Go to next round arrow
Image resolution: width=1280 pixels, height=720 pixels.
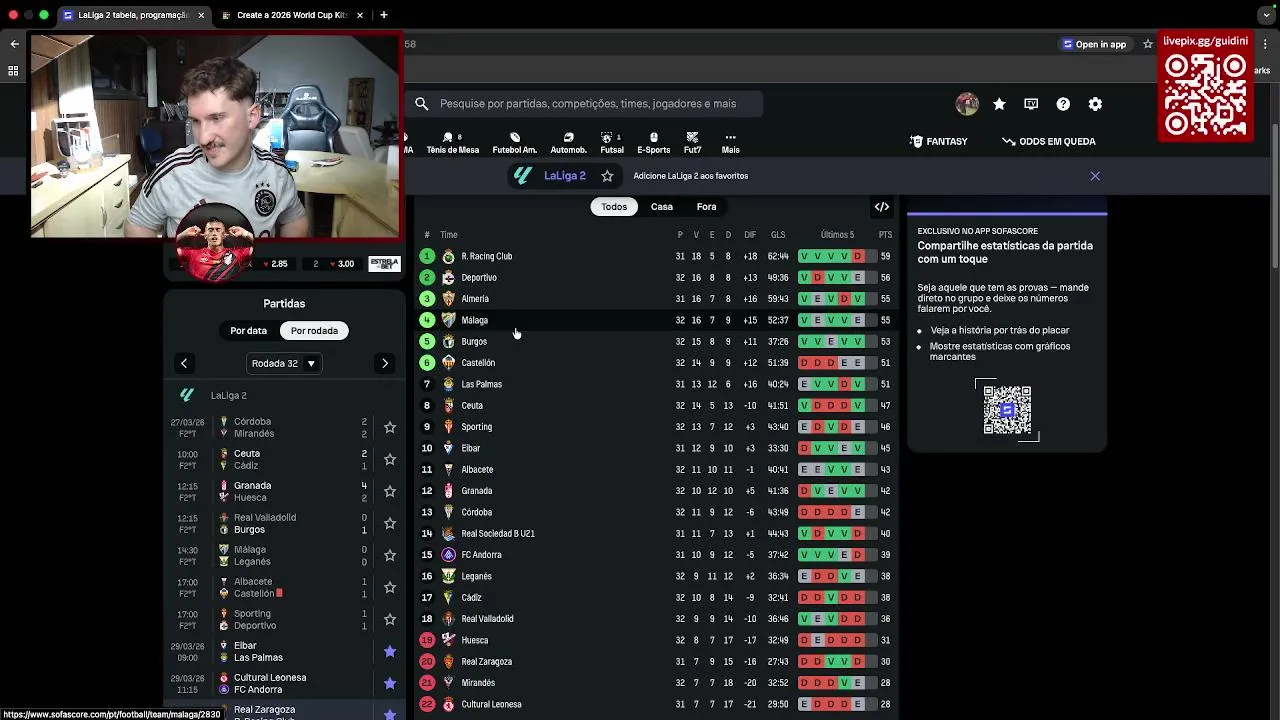coord(385,364)
